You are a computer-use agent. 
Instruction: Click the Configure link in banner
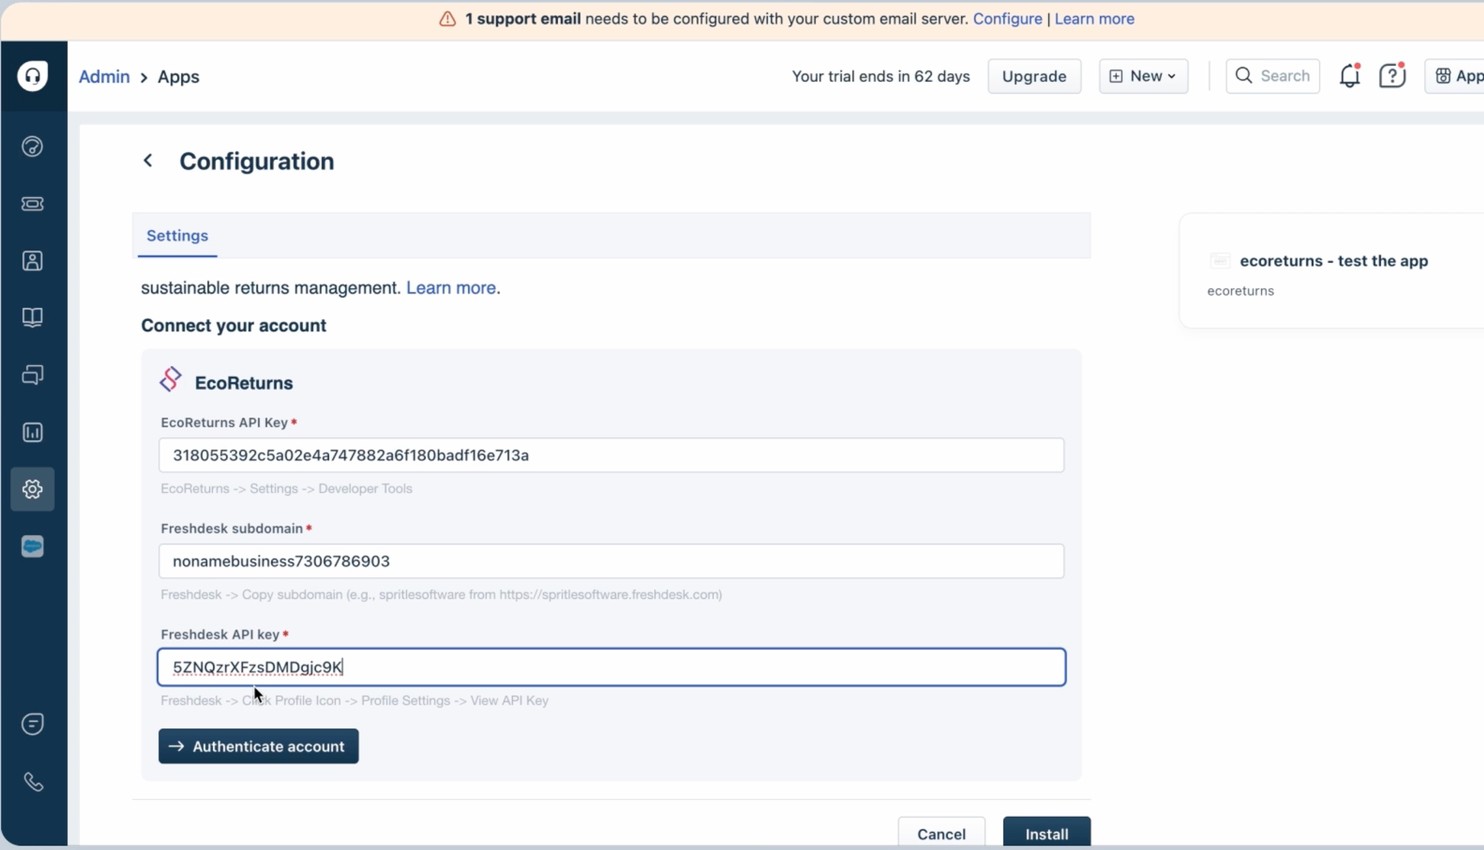point(1007,19)
